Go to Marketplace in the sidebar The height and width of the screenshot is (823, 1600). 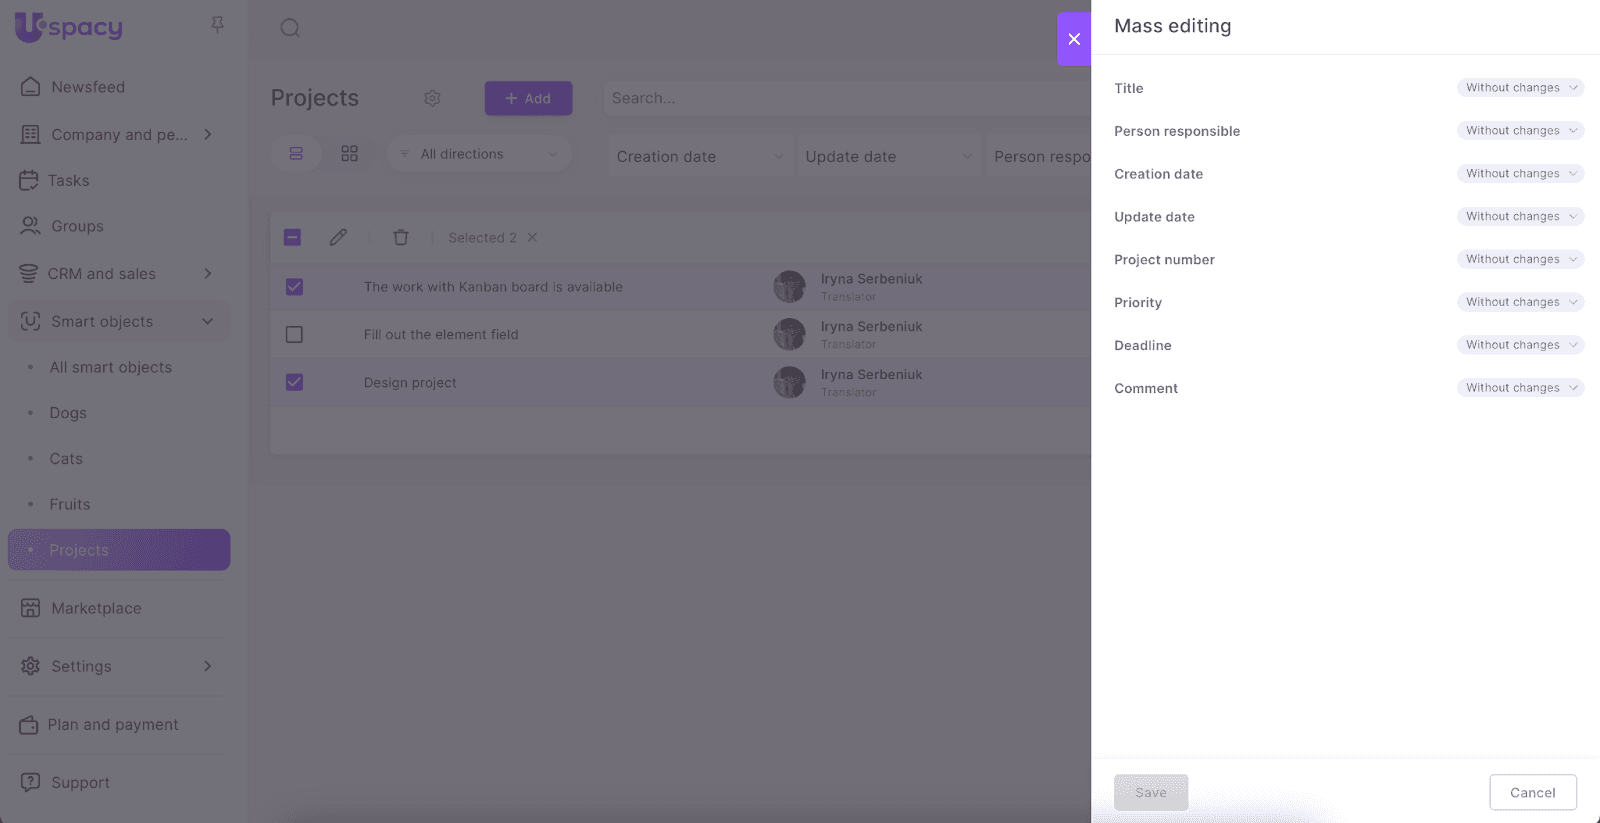(96, 608)
